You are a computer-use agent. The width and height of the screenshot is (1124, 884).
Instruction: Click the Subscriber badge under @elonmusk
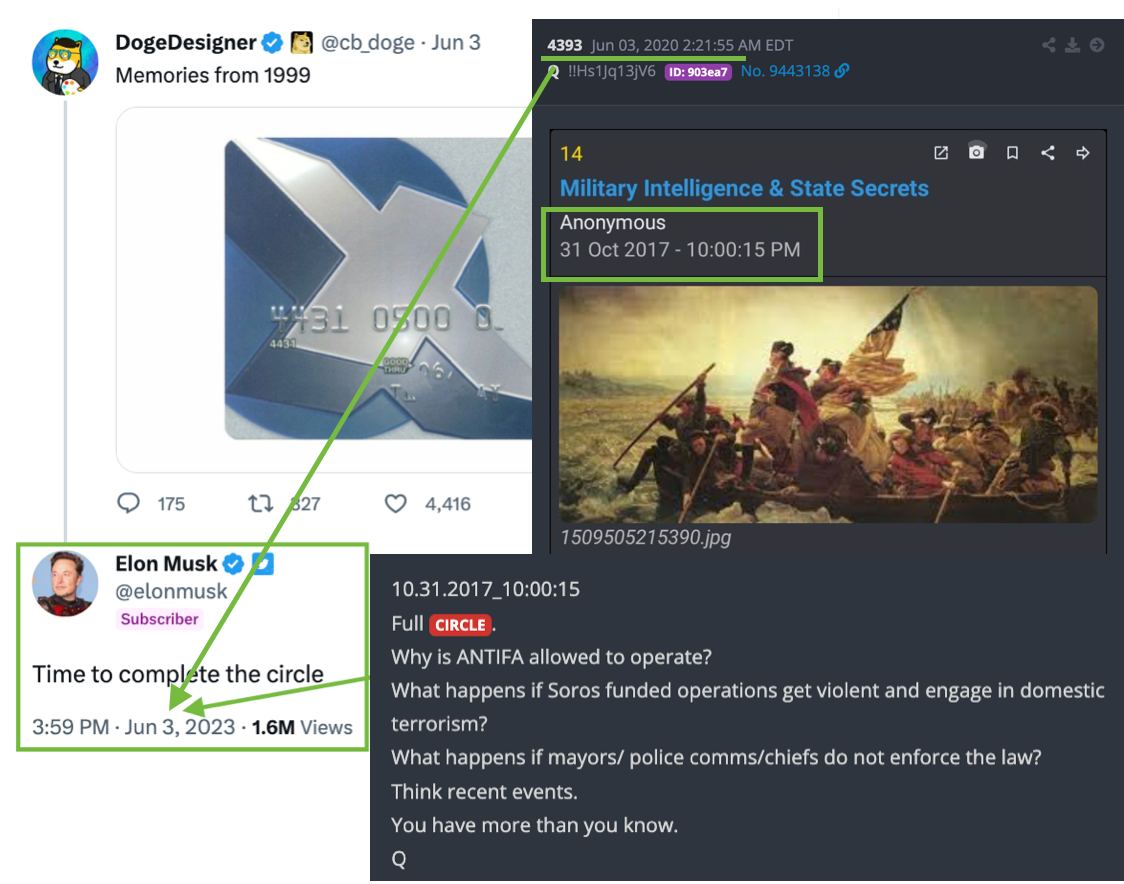(x=159, y=619)
